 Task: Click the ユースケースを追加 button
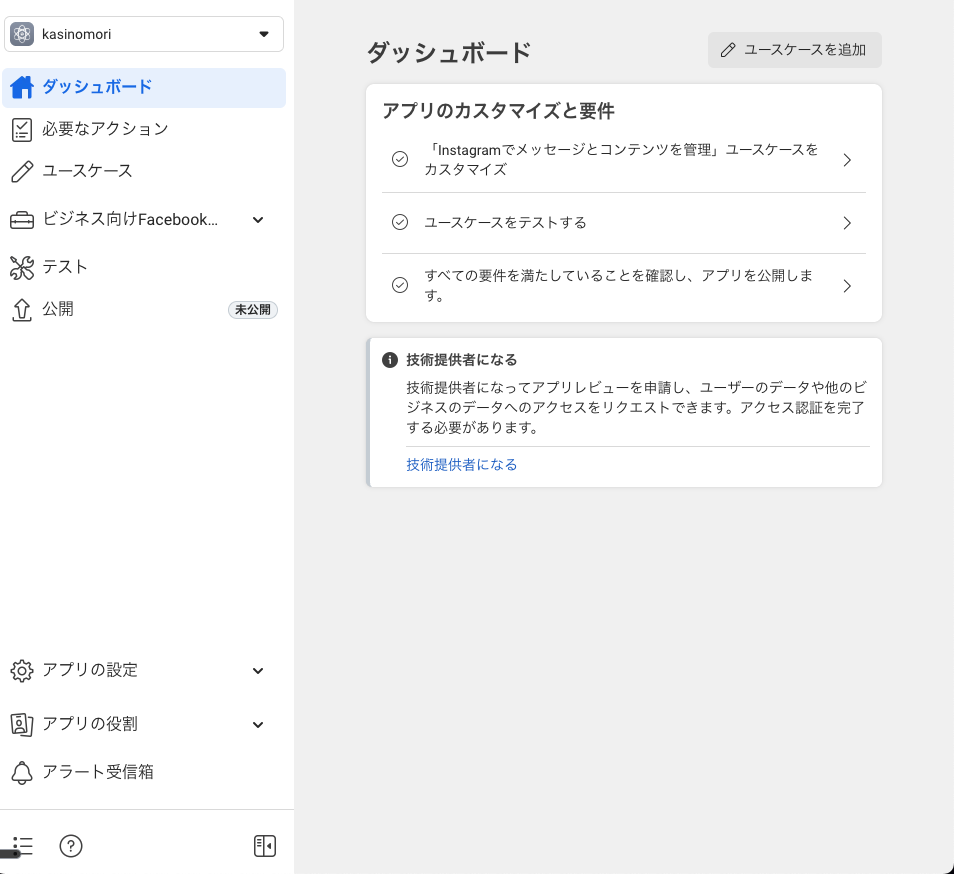click(x=794, y=50)
